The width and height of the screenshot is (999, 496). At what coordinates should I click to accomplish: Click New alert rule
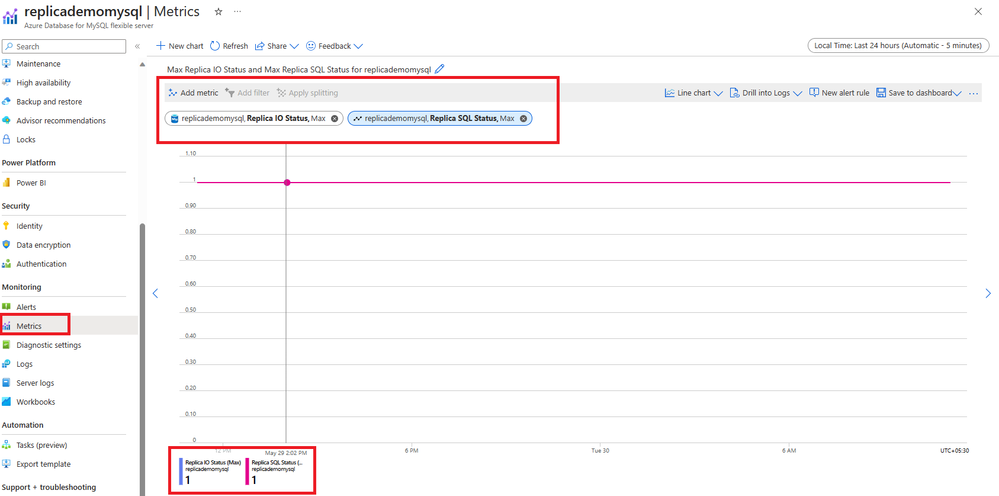pos(839,93)
